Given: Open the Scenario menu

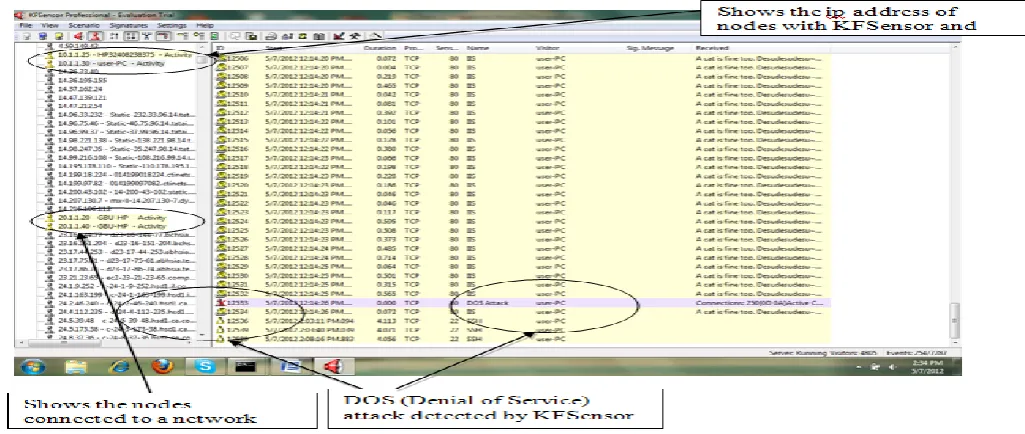Looking at the screenshot, I should (84, 25).
